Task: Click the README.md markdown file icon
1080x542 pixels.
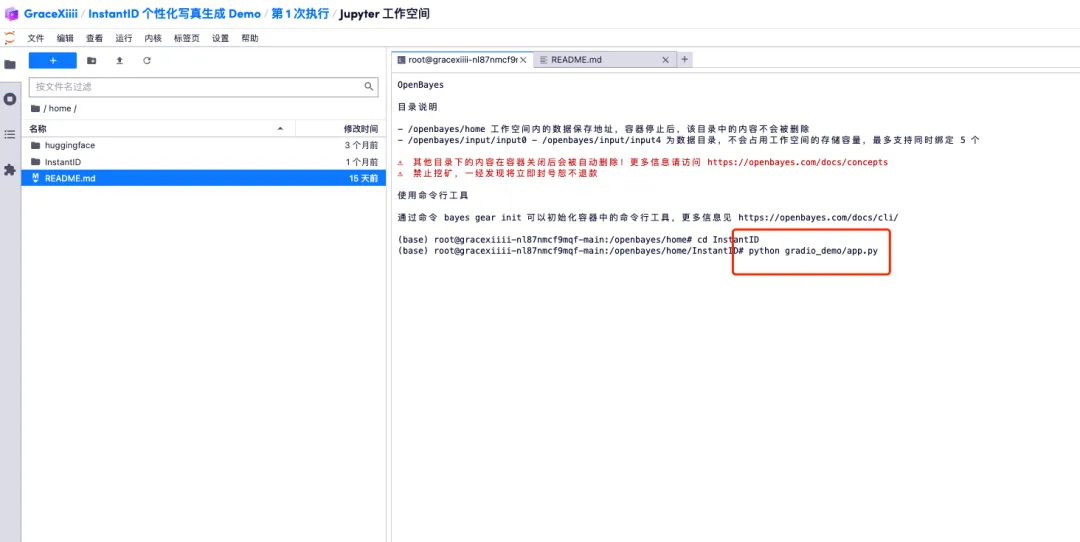Action: (36, 178)
